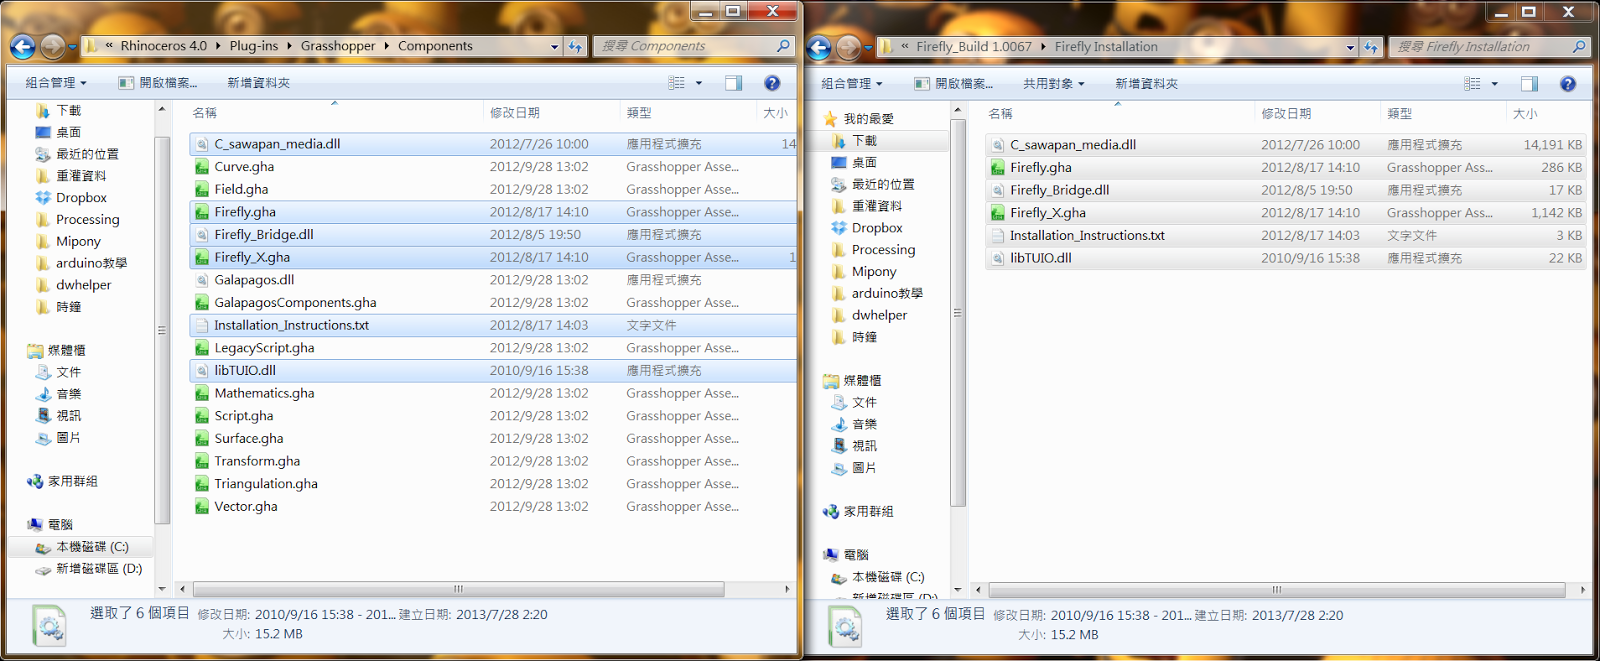Click 開啟檔案 in the Firefly Installation toolbar
The width and height of the screenshot is (1600, 661).
[954, 84]
